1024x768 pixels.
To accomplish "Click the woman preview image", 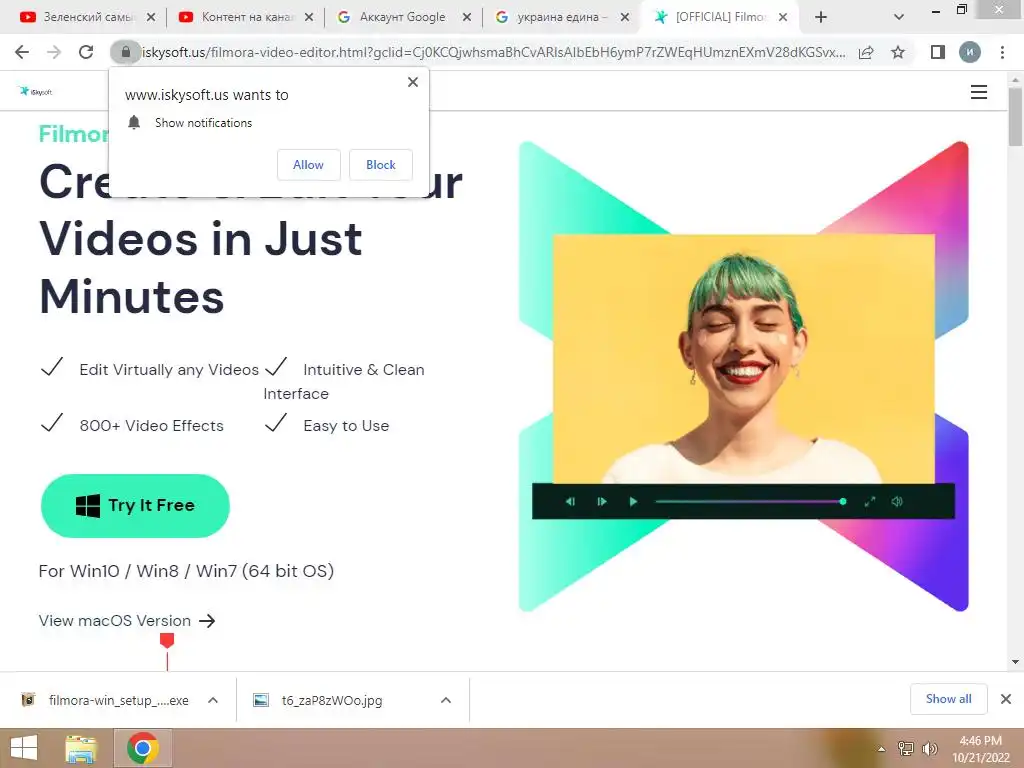I will [744, 359].
